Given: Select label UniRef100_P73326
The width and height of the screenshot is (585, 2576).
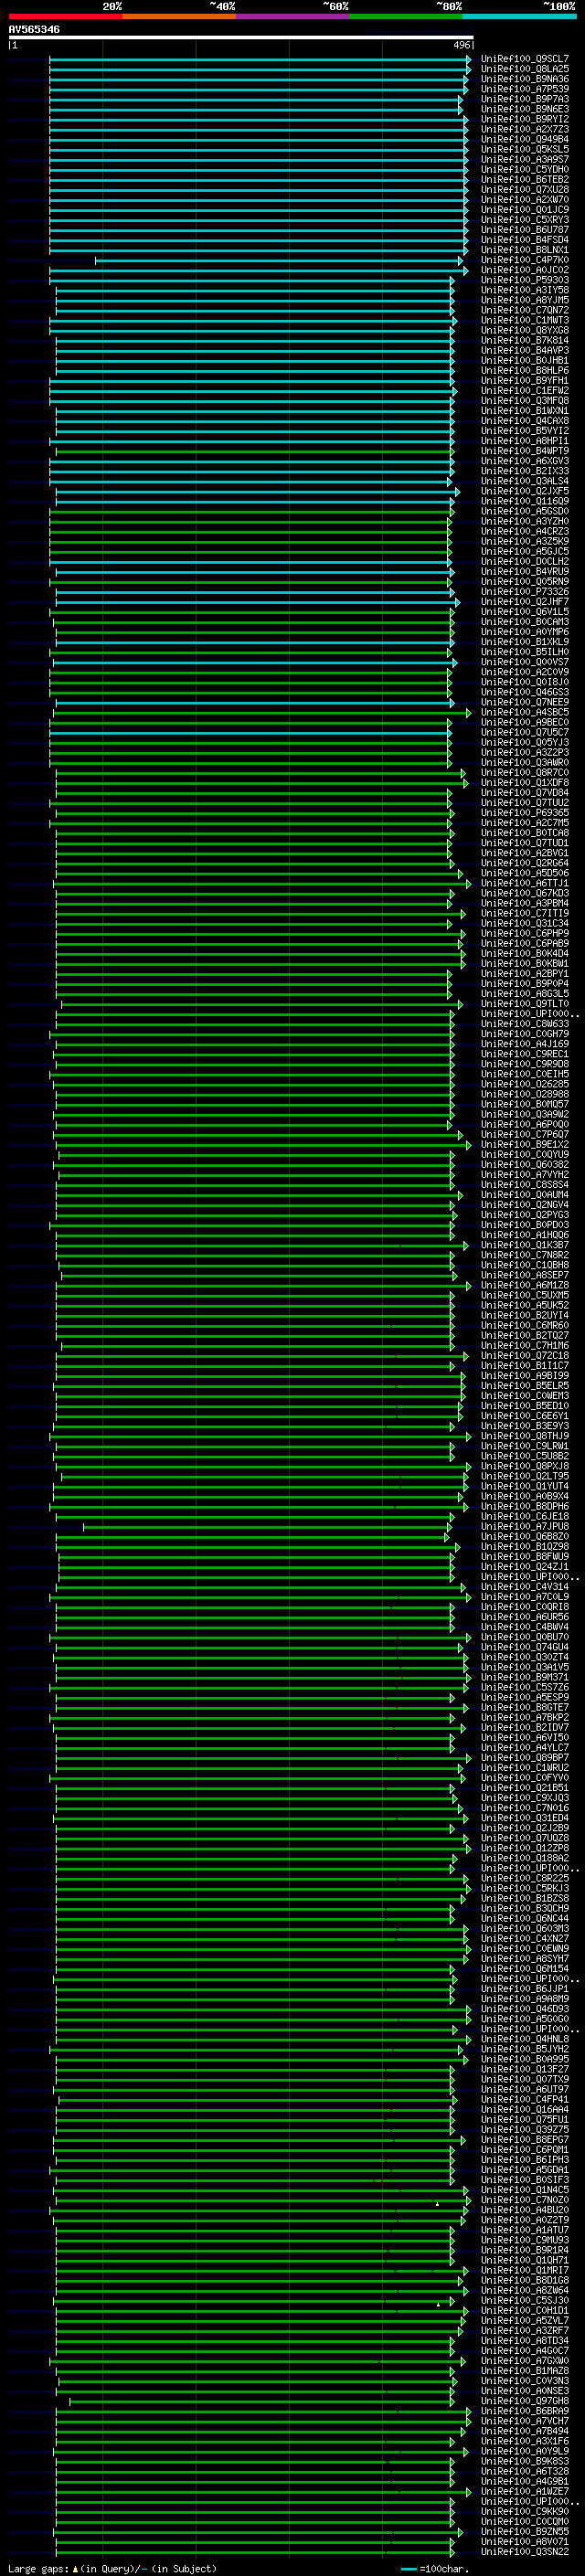Looking at the screenshot, I should pos(525,591).
